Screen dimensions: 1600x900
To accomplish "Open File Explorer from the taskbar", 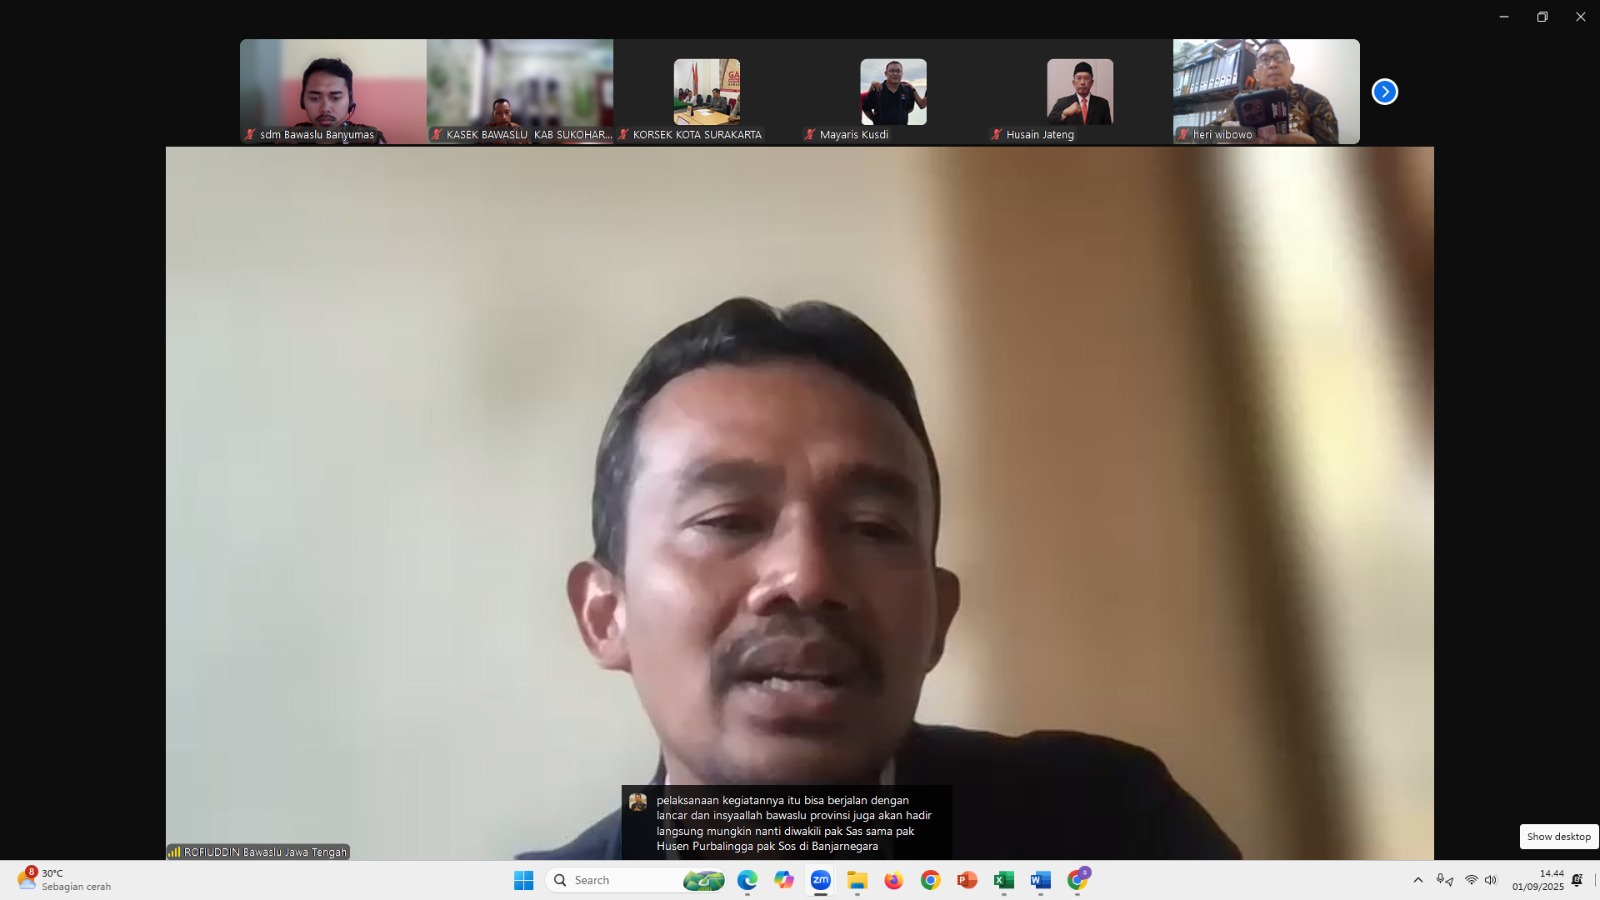I will [x=856, y=881].
